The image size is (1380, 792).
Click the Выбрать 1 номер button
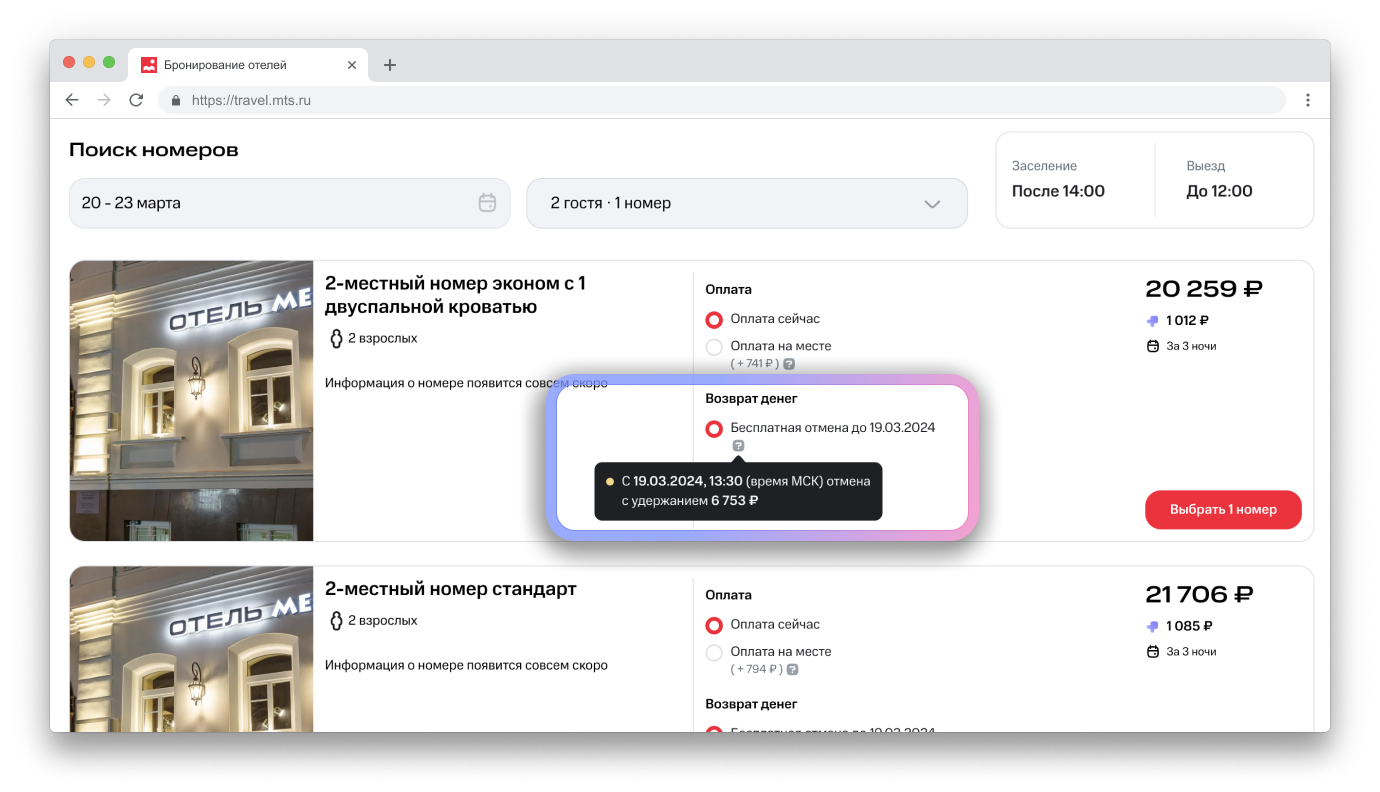tap(1223, 509)
